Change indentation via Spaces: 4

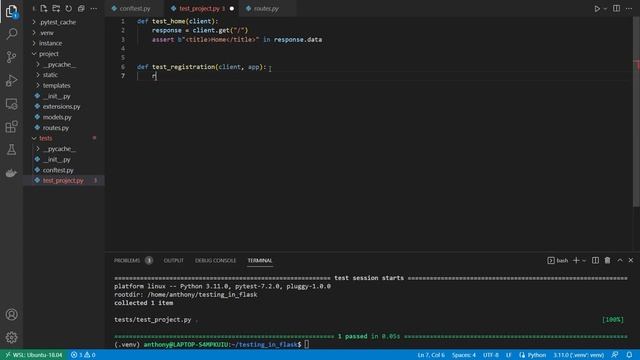[x=464, y=355]
